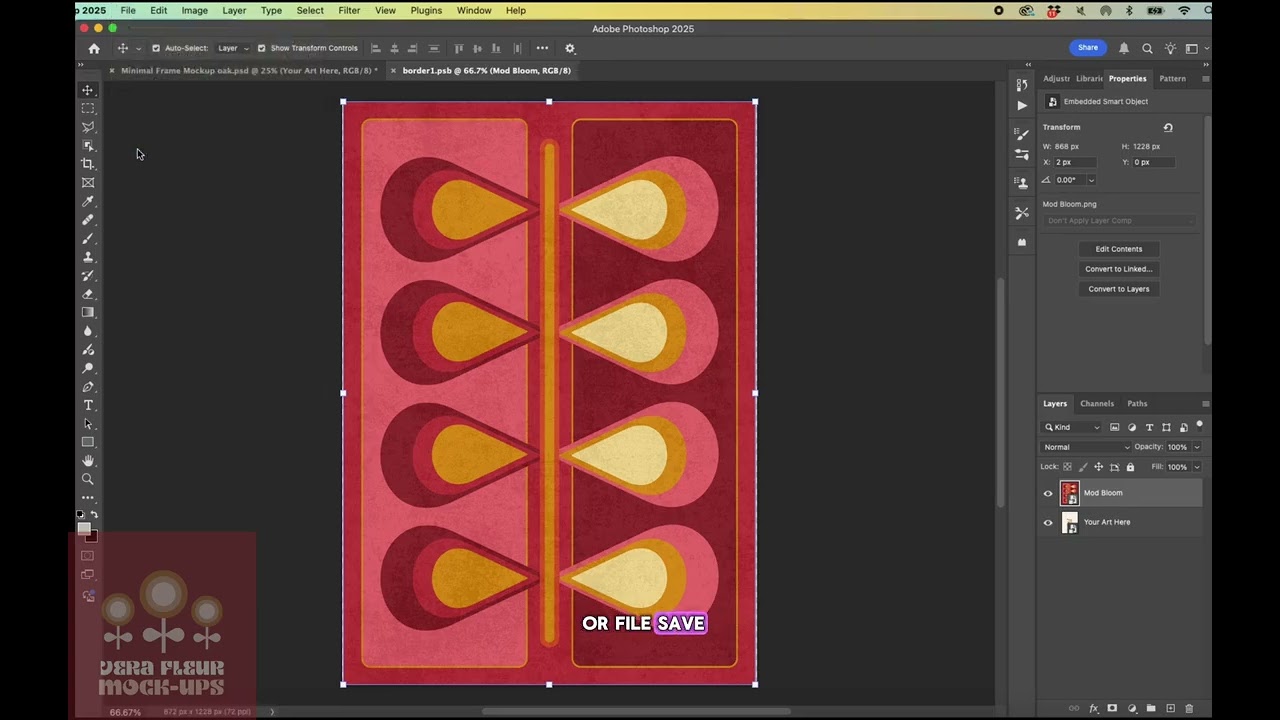Open the Normal blend mode dropdown

[x=1086, y=447]
